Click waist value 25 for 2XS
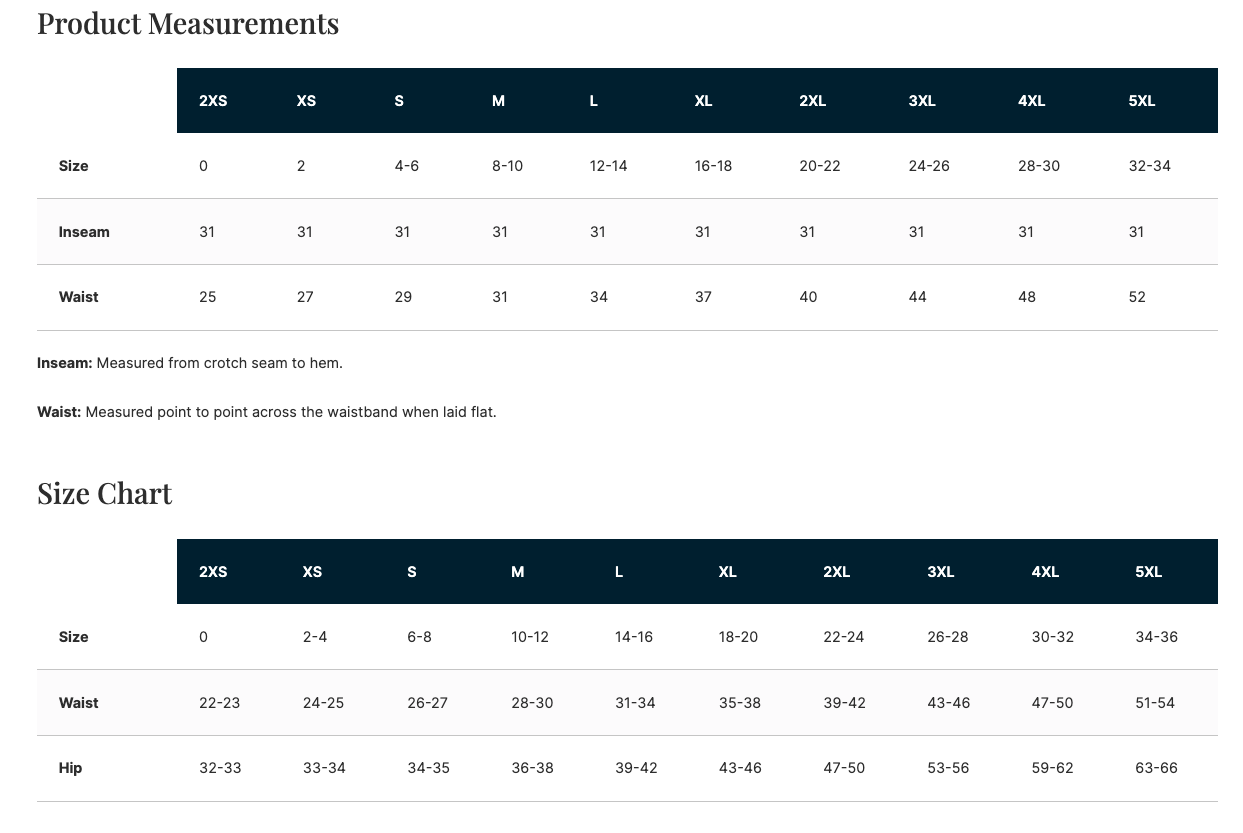 pos(207,297)
